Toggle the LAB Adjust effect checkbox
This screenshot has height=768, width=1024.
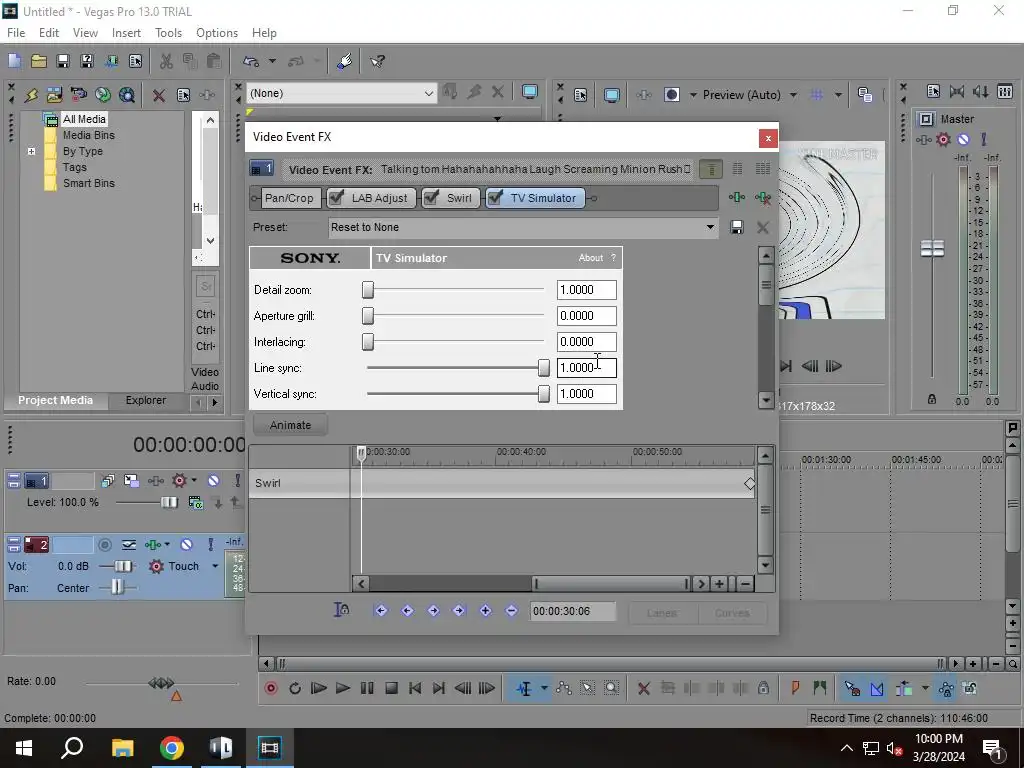(x=336, y=198)
